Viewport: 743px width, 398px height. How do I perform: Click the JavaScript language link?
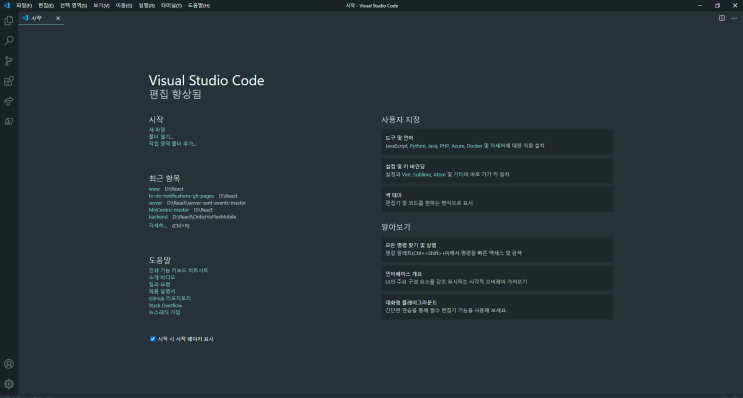(x=397, y=146)
